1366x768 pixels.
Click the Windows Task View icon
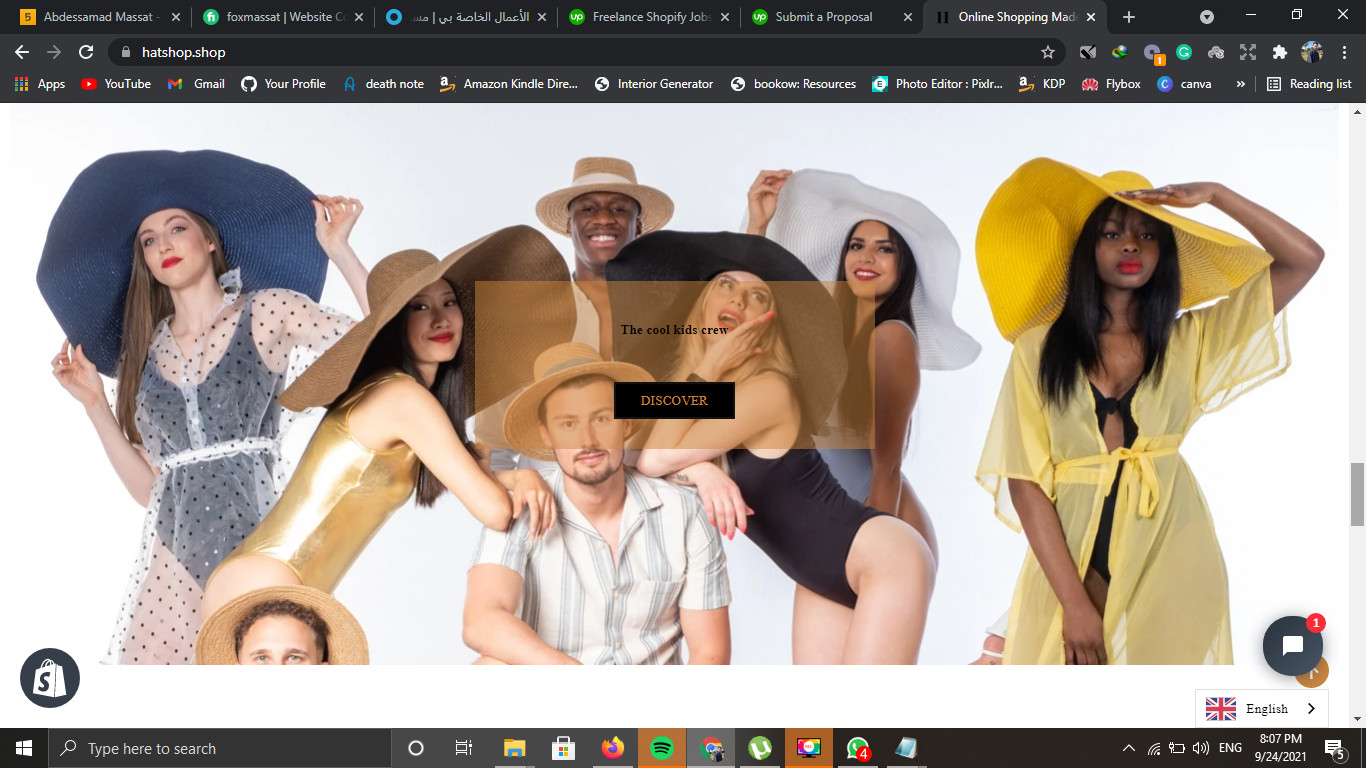coord(463,747)
